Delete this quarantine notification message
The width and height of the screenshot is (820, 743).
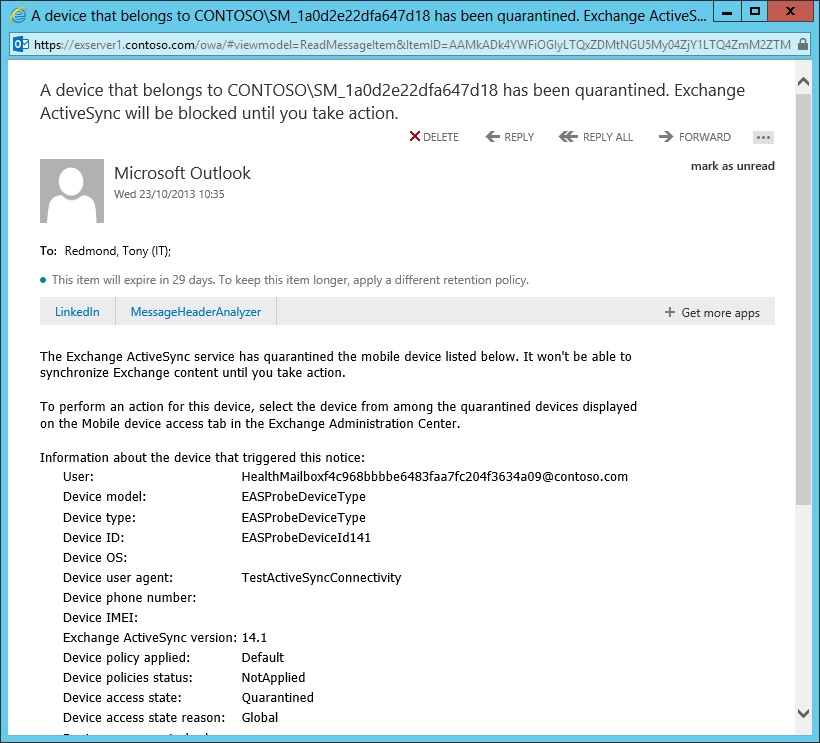point(434,137)
